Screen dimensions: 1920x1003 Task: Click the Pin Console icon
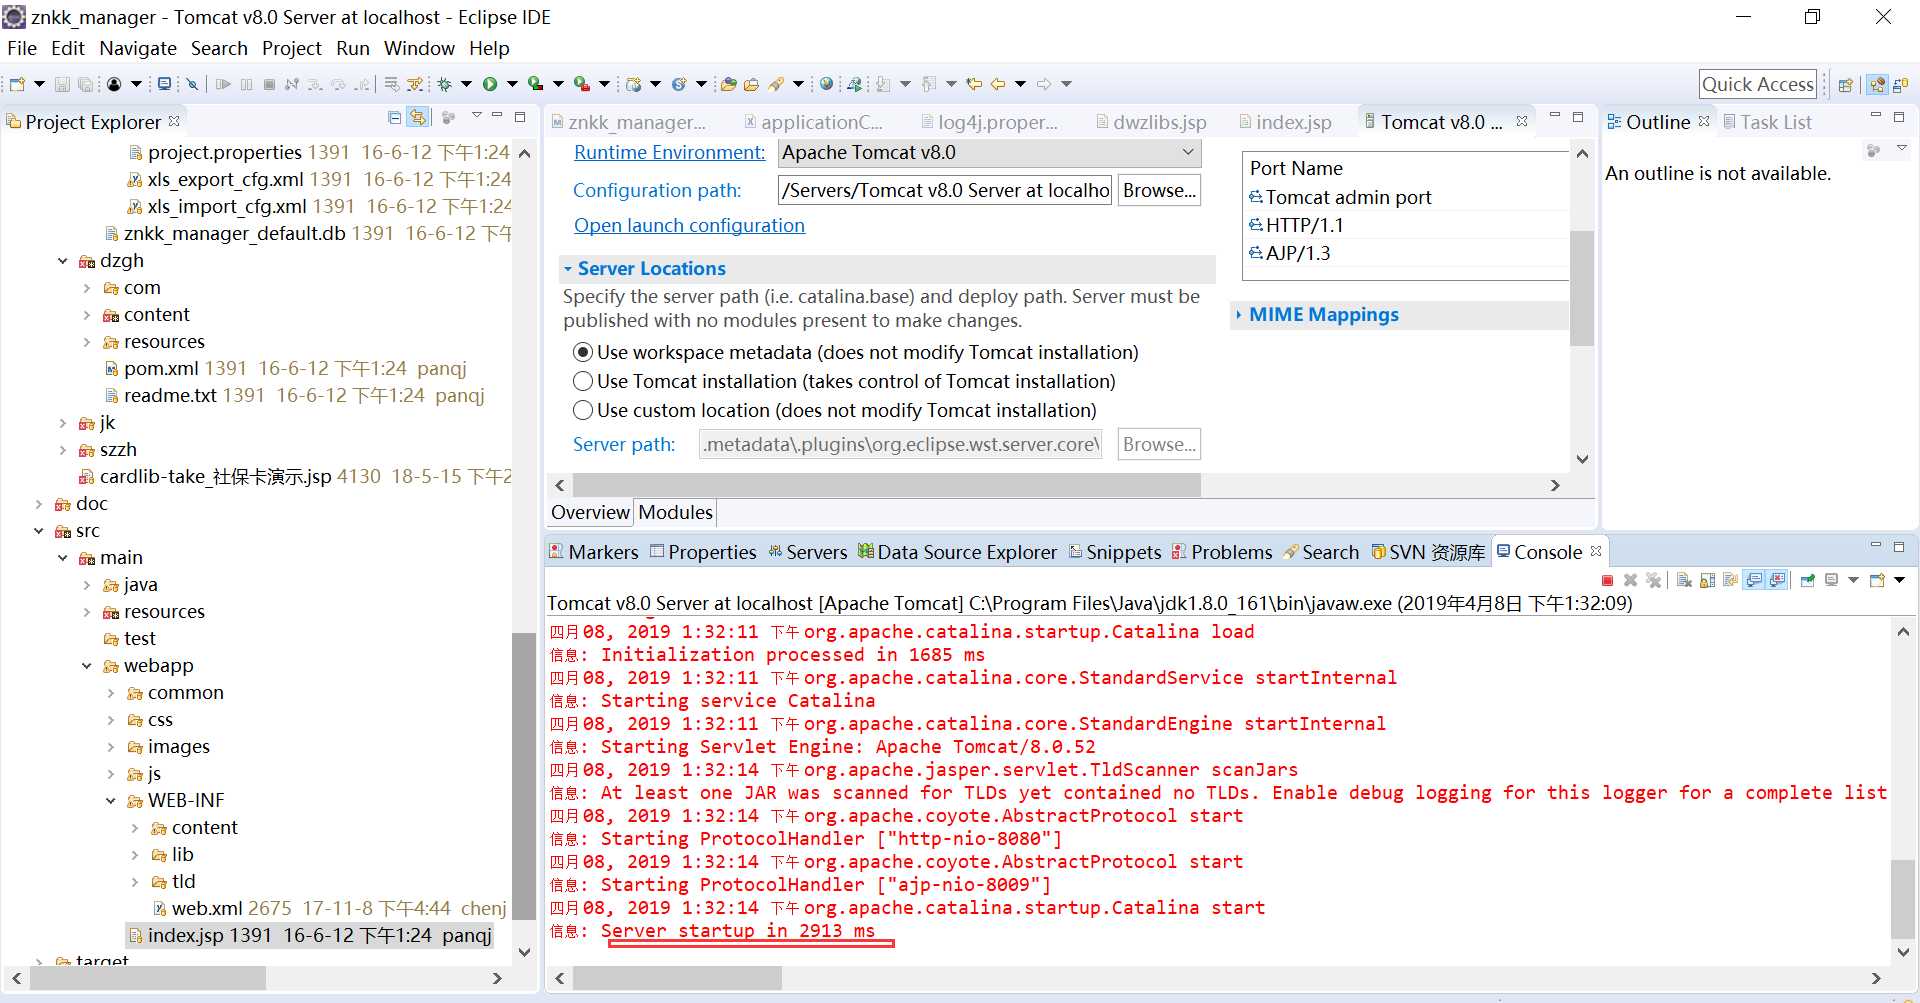[1808, 580]
